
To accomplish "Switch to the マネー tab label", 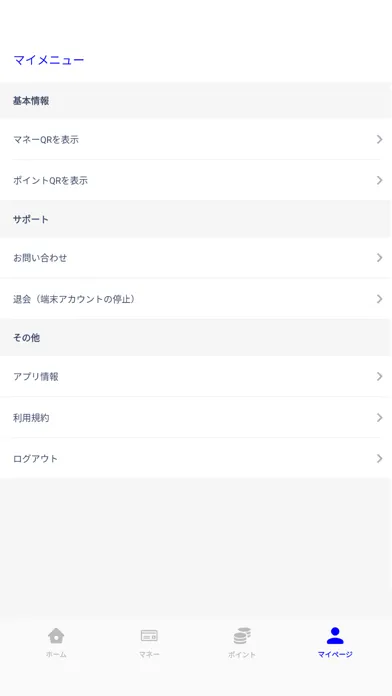I will [x=149, y=654].
